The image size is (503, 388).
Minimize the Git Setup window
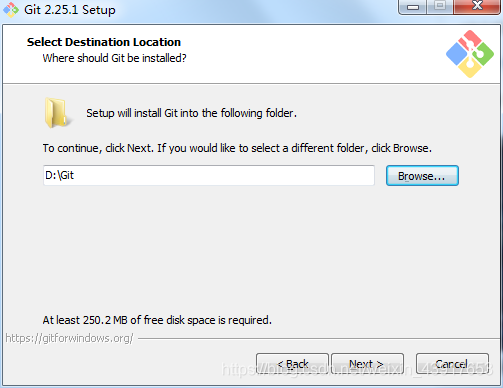(413, 7)
